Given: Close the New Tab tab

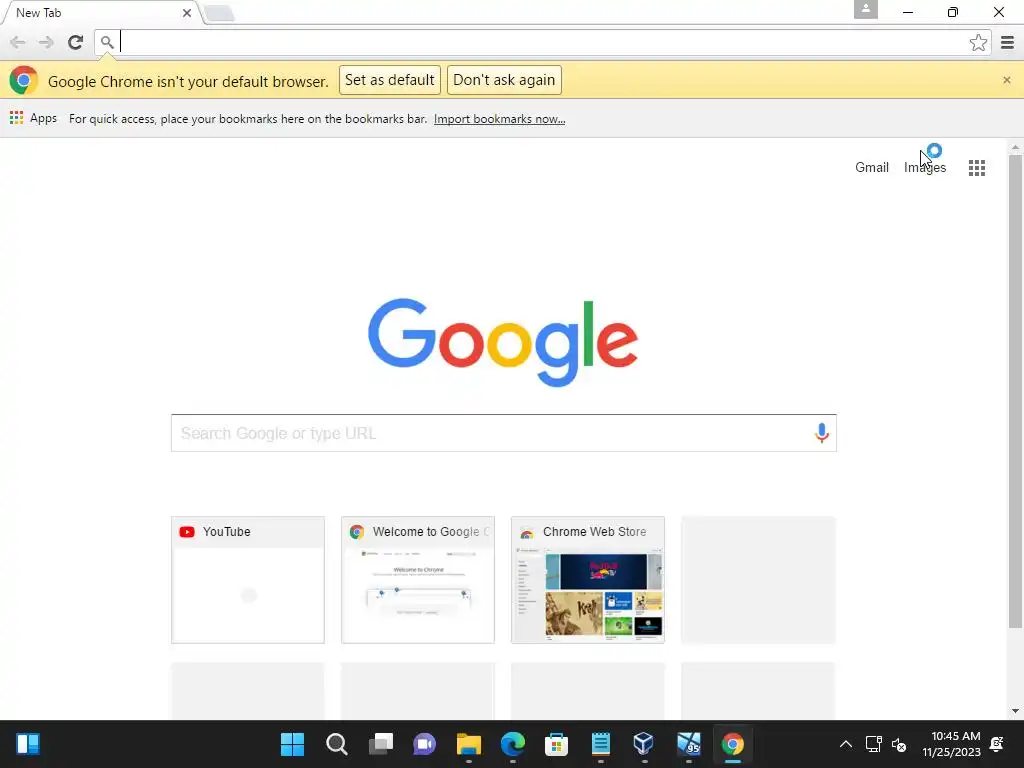Looking at the screenshot, I should pyautogui.click(x=187, y=12).
